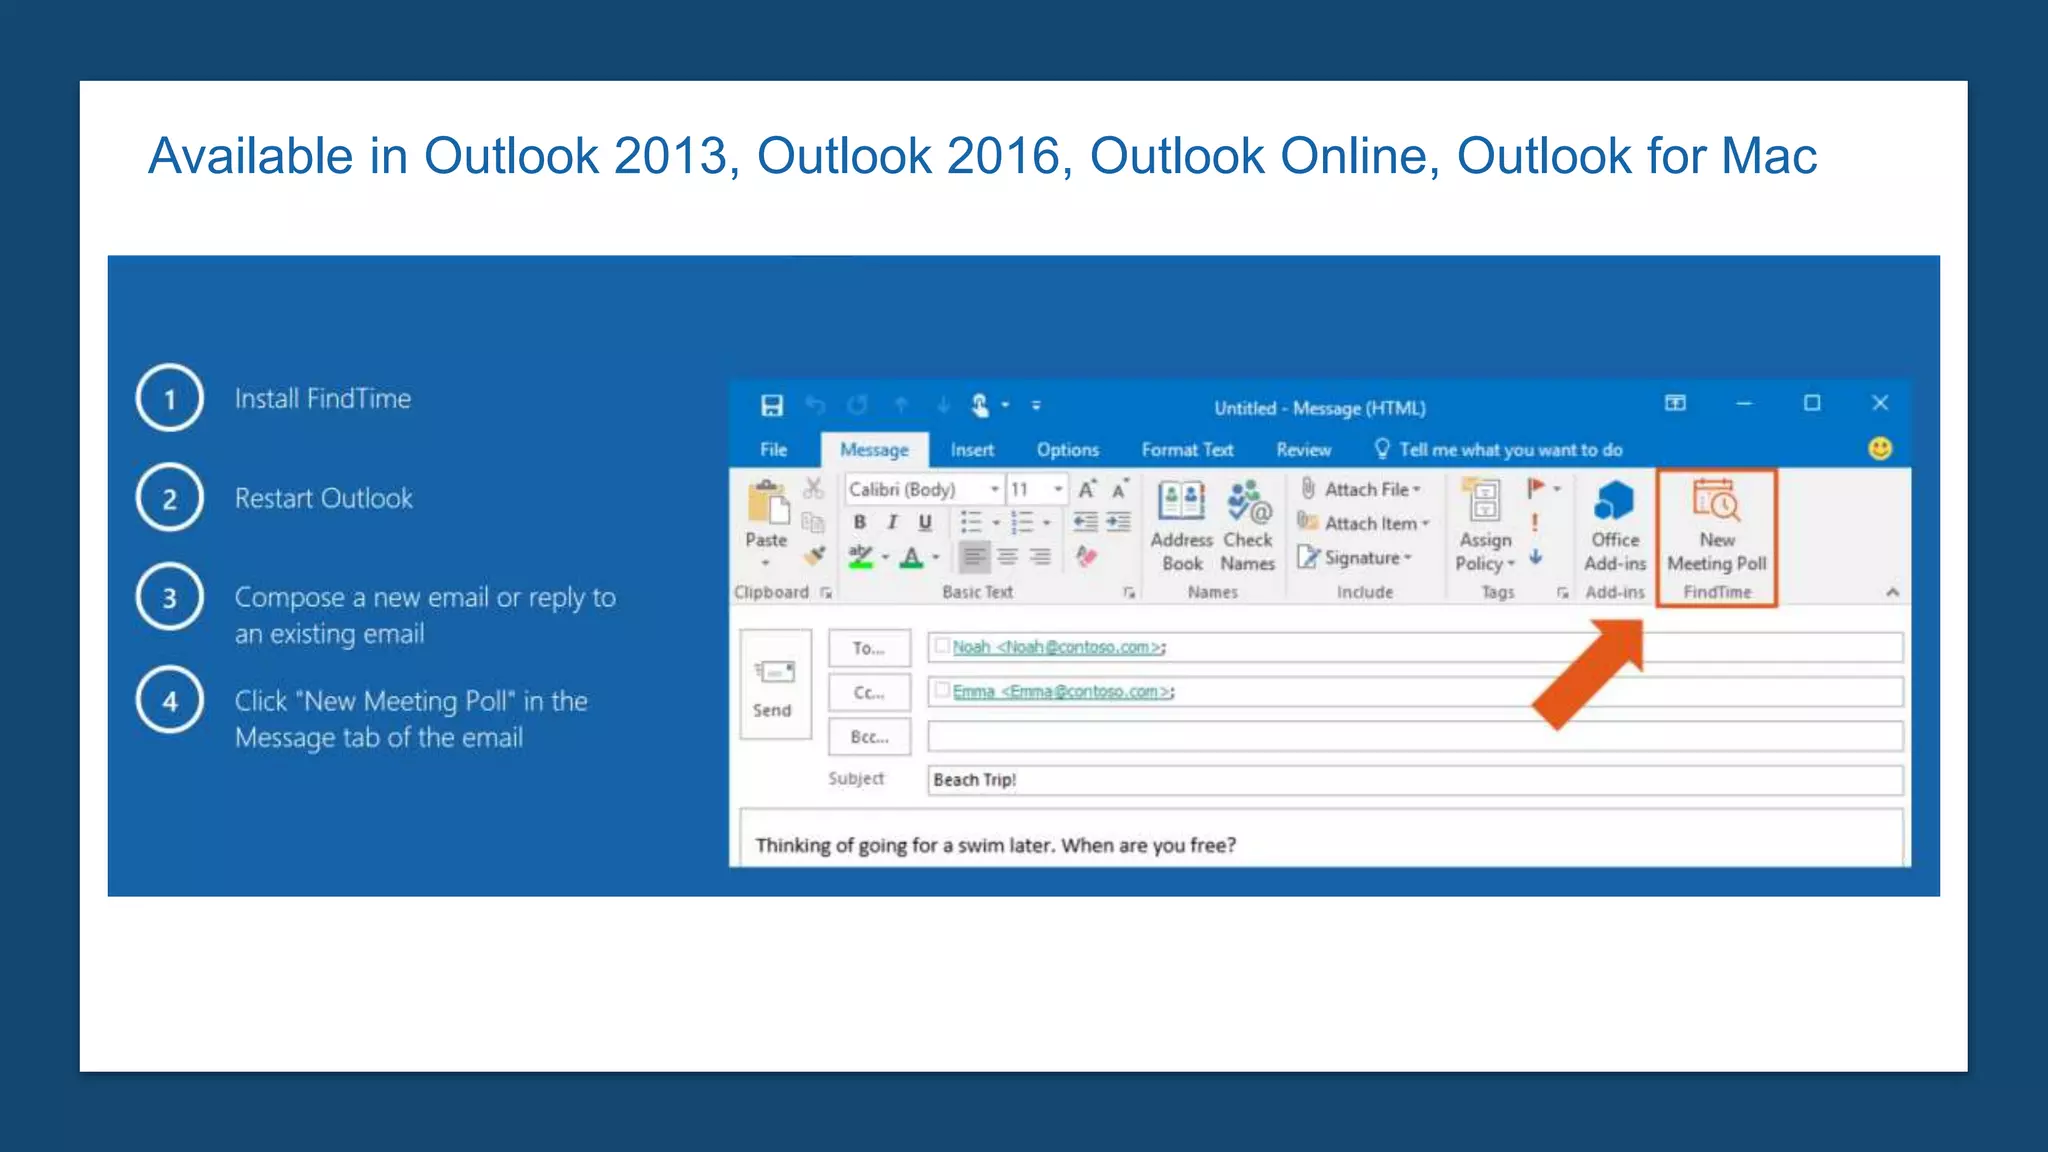Screen dimensions: 2048x1152
Task: Click the Grow Font icon
Action: click(1087, 488)
